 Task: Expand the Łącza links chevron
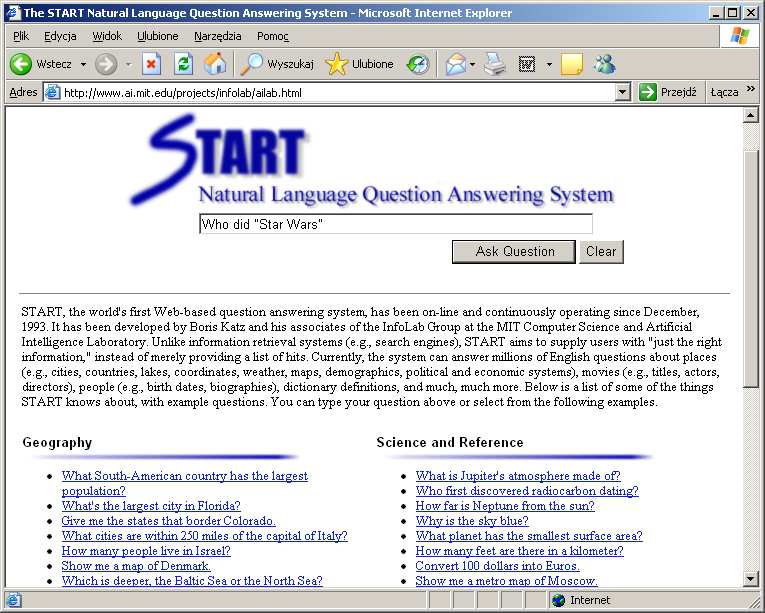tap(751, 89)
